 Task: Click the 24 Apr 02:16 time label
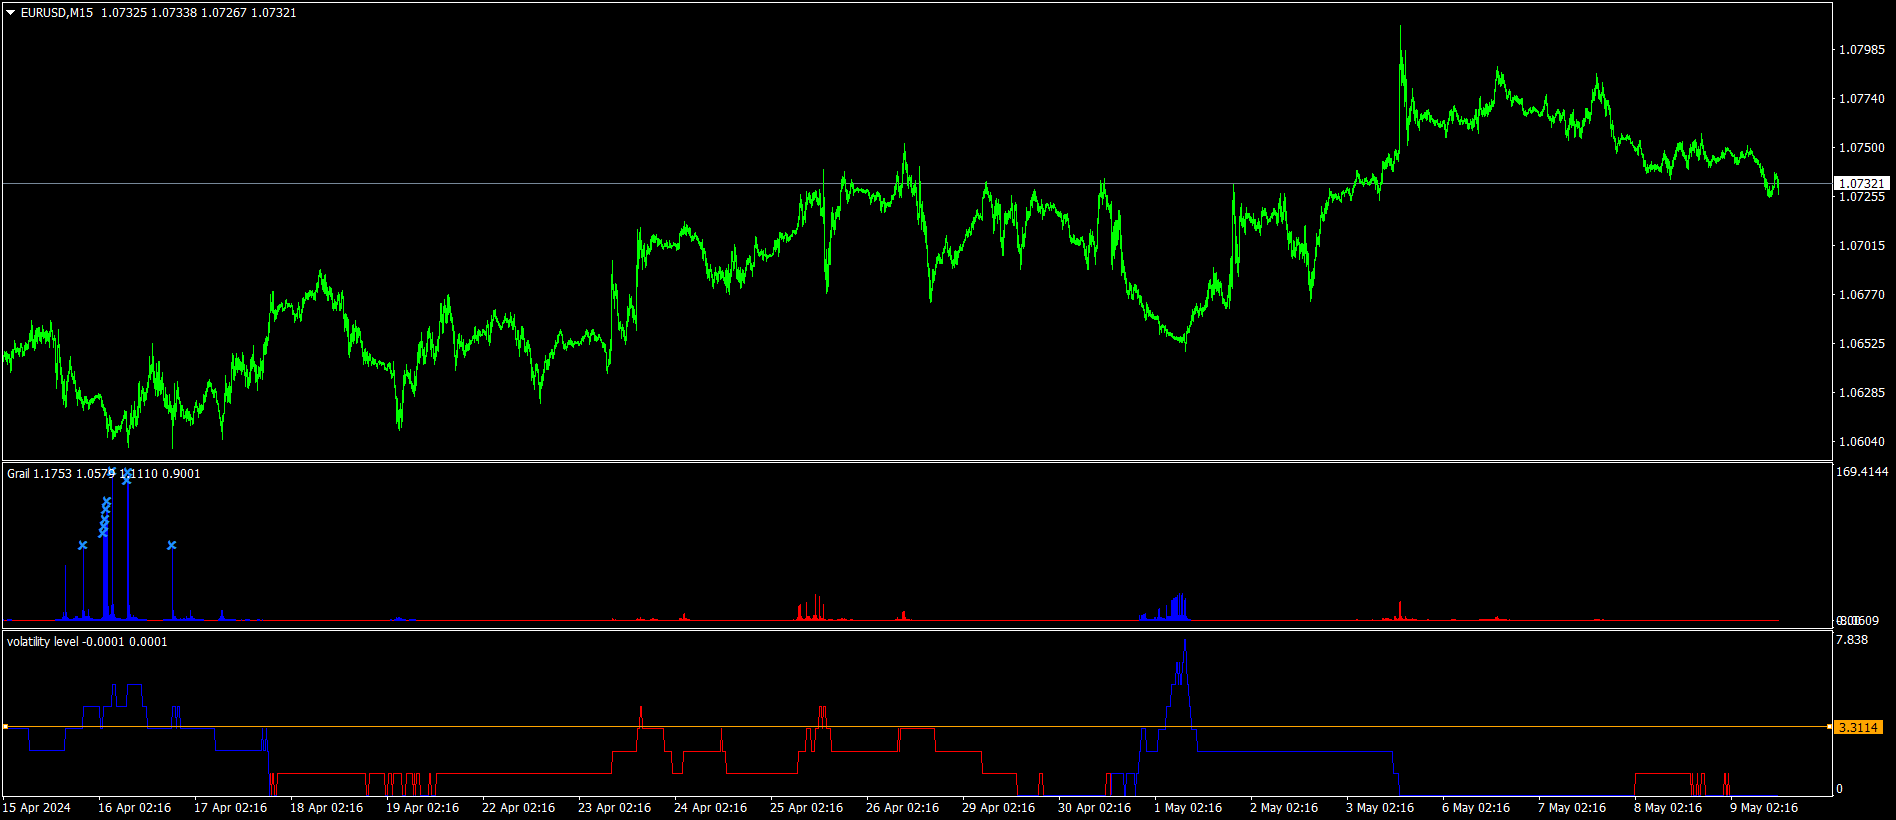711,808
